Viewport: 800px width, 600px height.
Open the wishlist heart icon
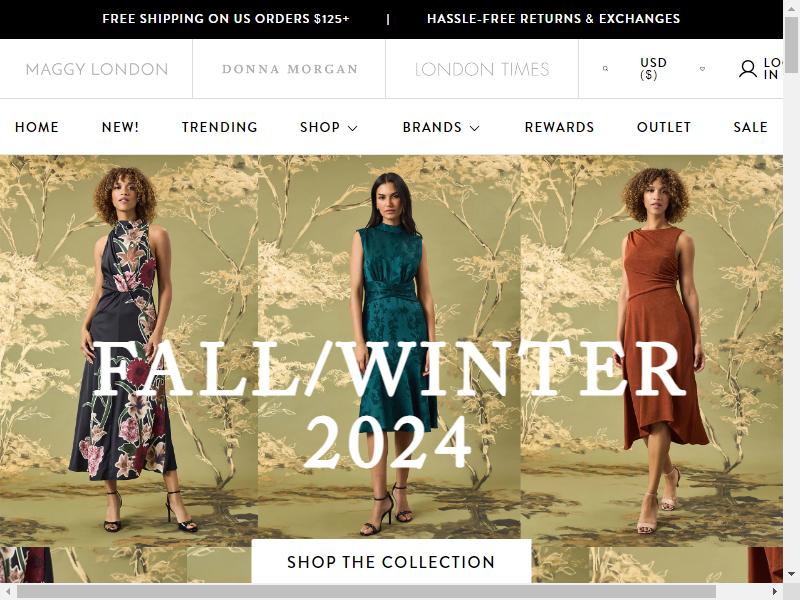point(702,69)
